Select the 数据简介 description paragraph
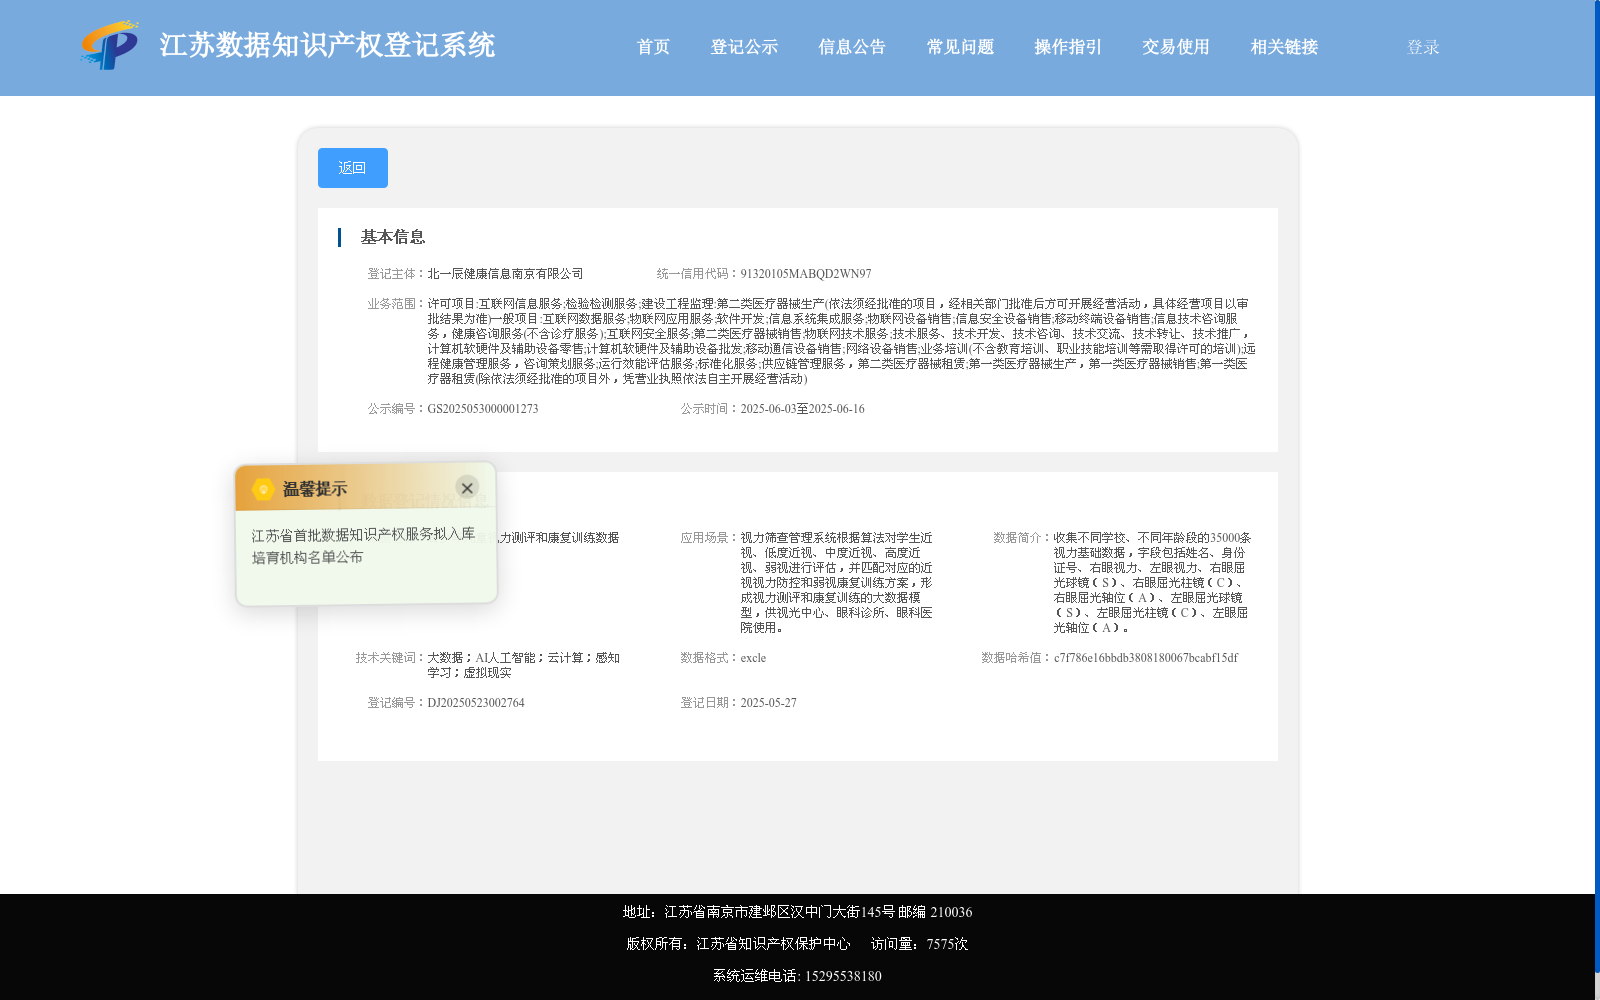The height and width of the screenshot is (1000, 1600). (1152, 582)
